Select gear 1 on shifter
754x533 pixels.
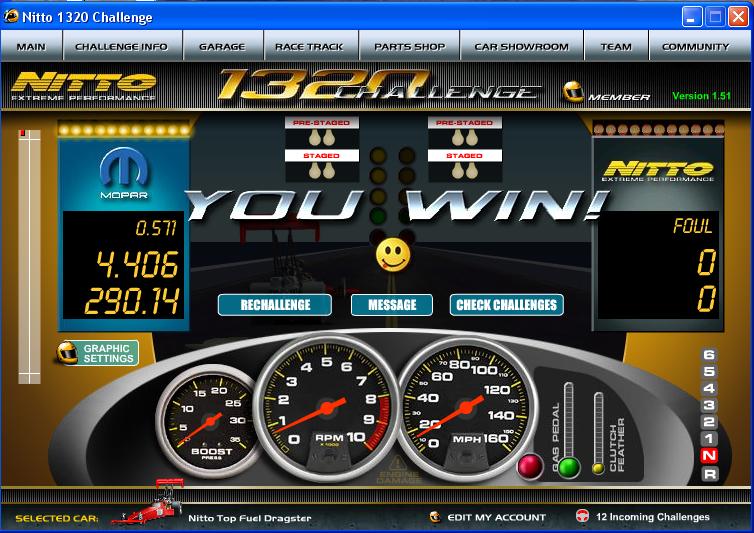709,439
